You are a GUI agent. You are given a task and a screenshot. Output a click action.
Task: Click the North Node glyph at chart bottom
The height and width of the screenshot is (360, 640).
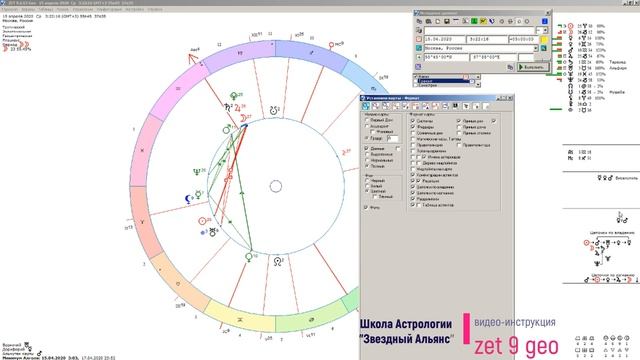click(278, 262)
